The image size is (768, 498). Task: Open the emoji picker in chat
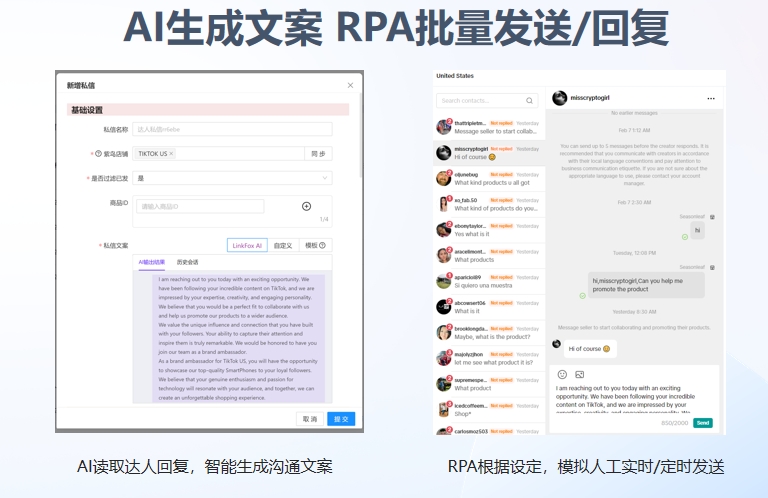562,374
